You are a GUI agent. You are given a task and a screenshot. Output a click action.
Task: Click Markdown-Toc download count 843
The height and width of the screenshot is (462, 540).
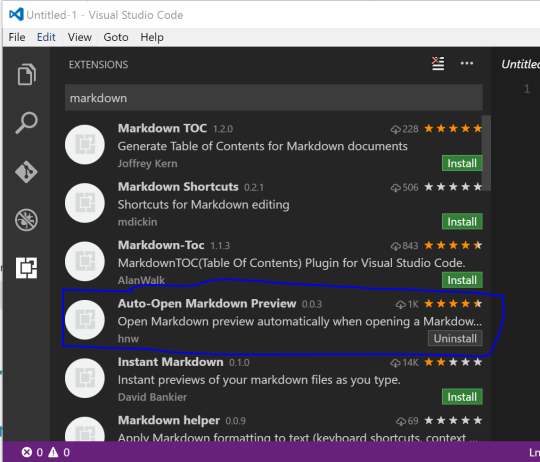[x=404, y=246]
